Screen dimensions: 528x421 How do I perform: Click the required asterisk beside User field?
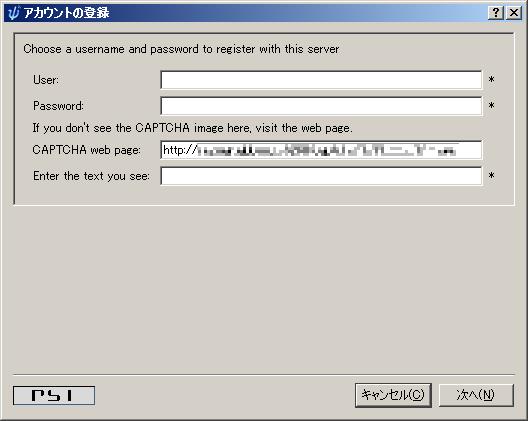pyautogui.click(x=492, y=80)
